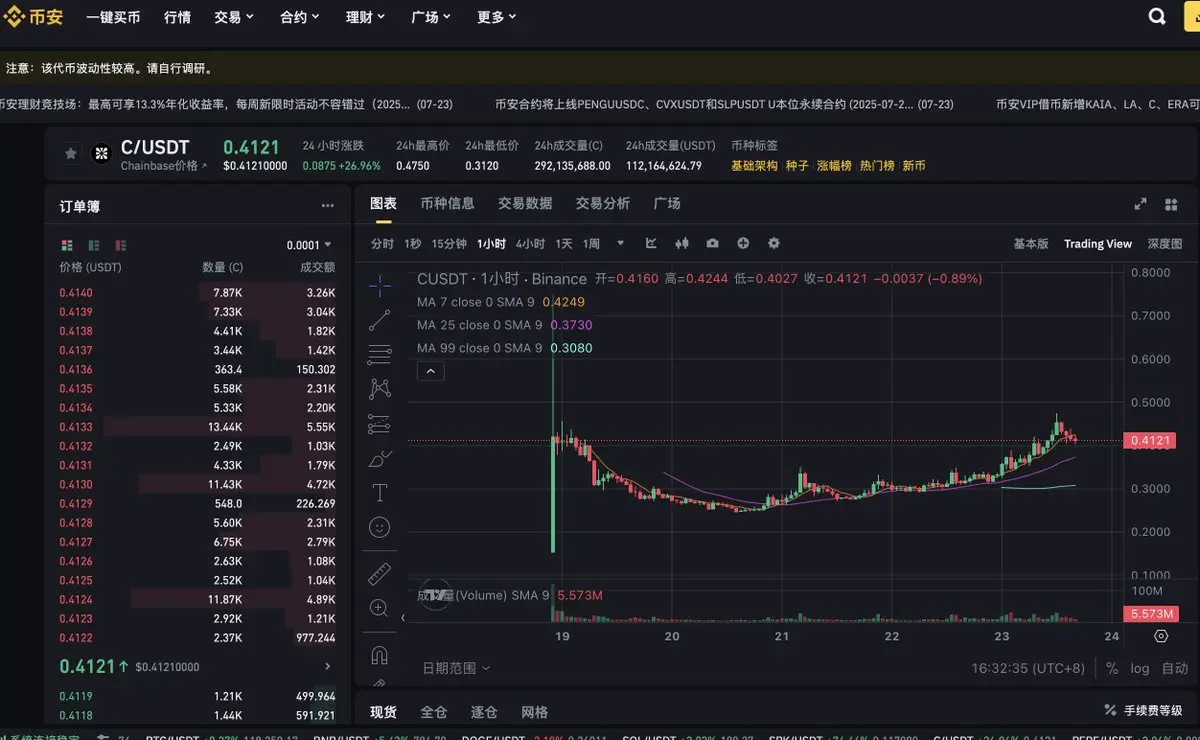Switch to the 币种信息 tab

click(448, 203)
